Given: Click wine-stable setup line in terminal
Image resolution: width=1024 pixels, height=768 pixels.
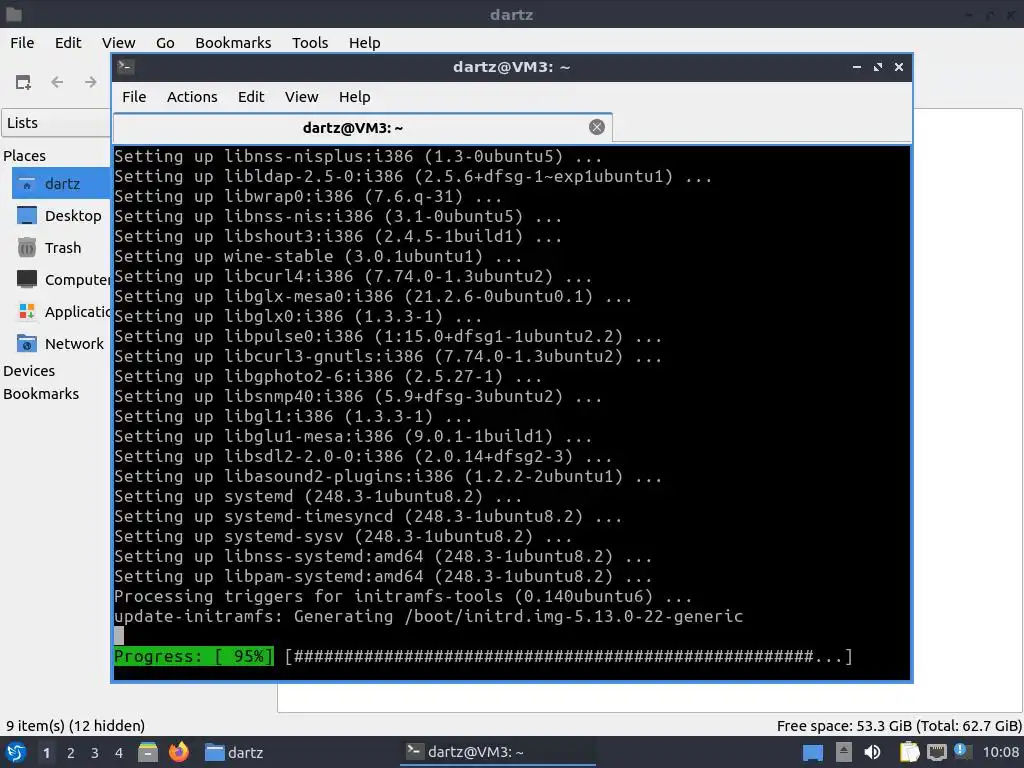Looking at the screenshot, I should coord(318,256).
